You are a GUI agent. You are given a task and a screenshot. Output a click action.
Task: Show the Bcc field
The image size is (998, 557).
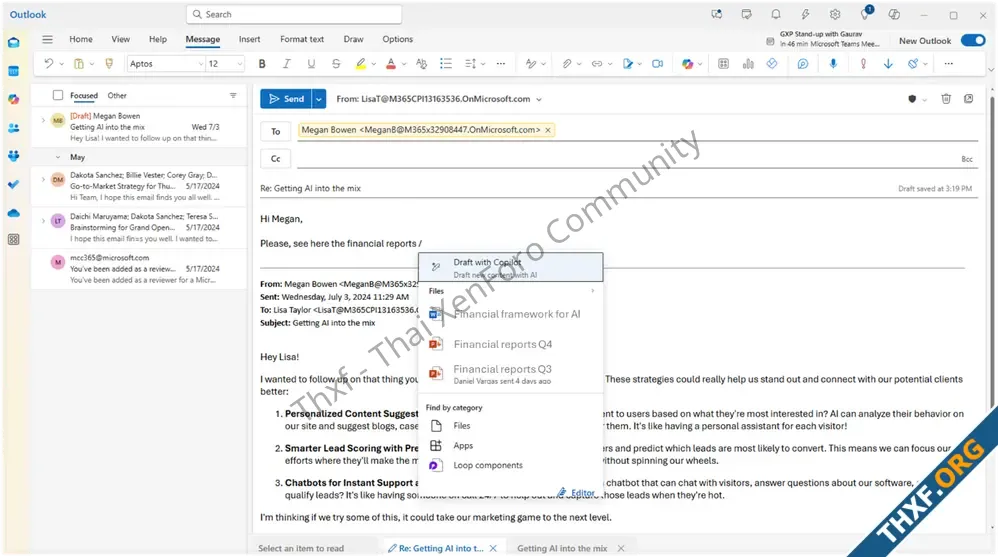click(x=967, y=159)
